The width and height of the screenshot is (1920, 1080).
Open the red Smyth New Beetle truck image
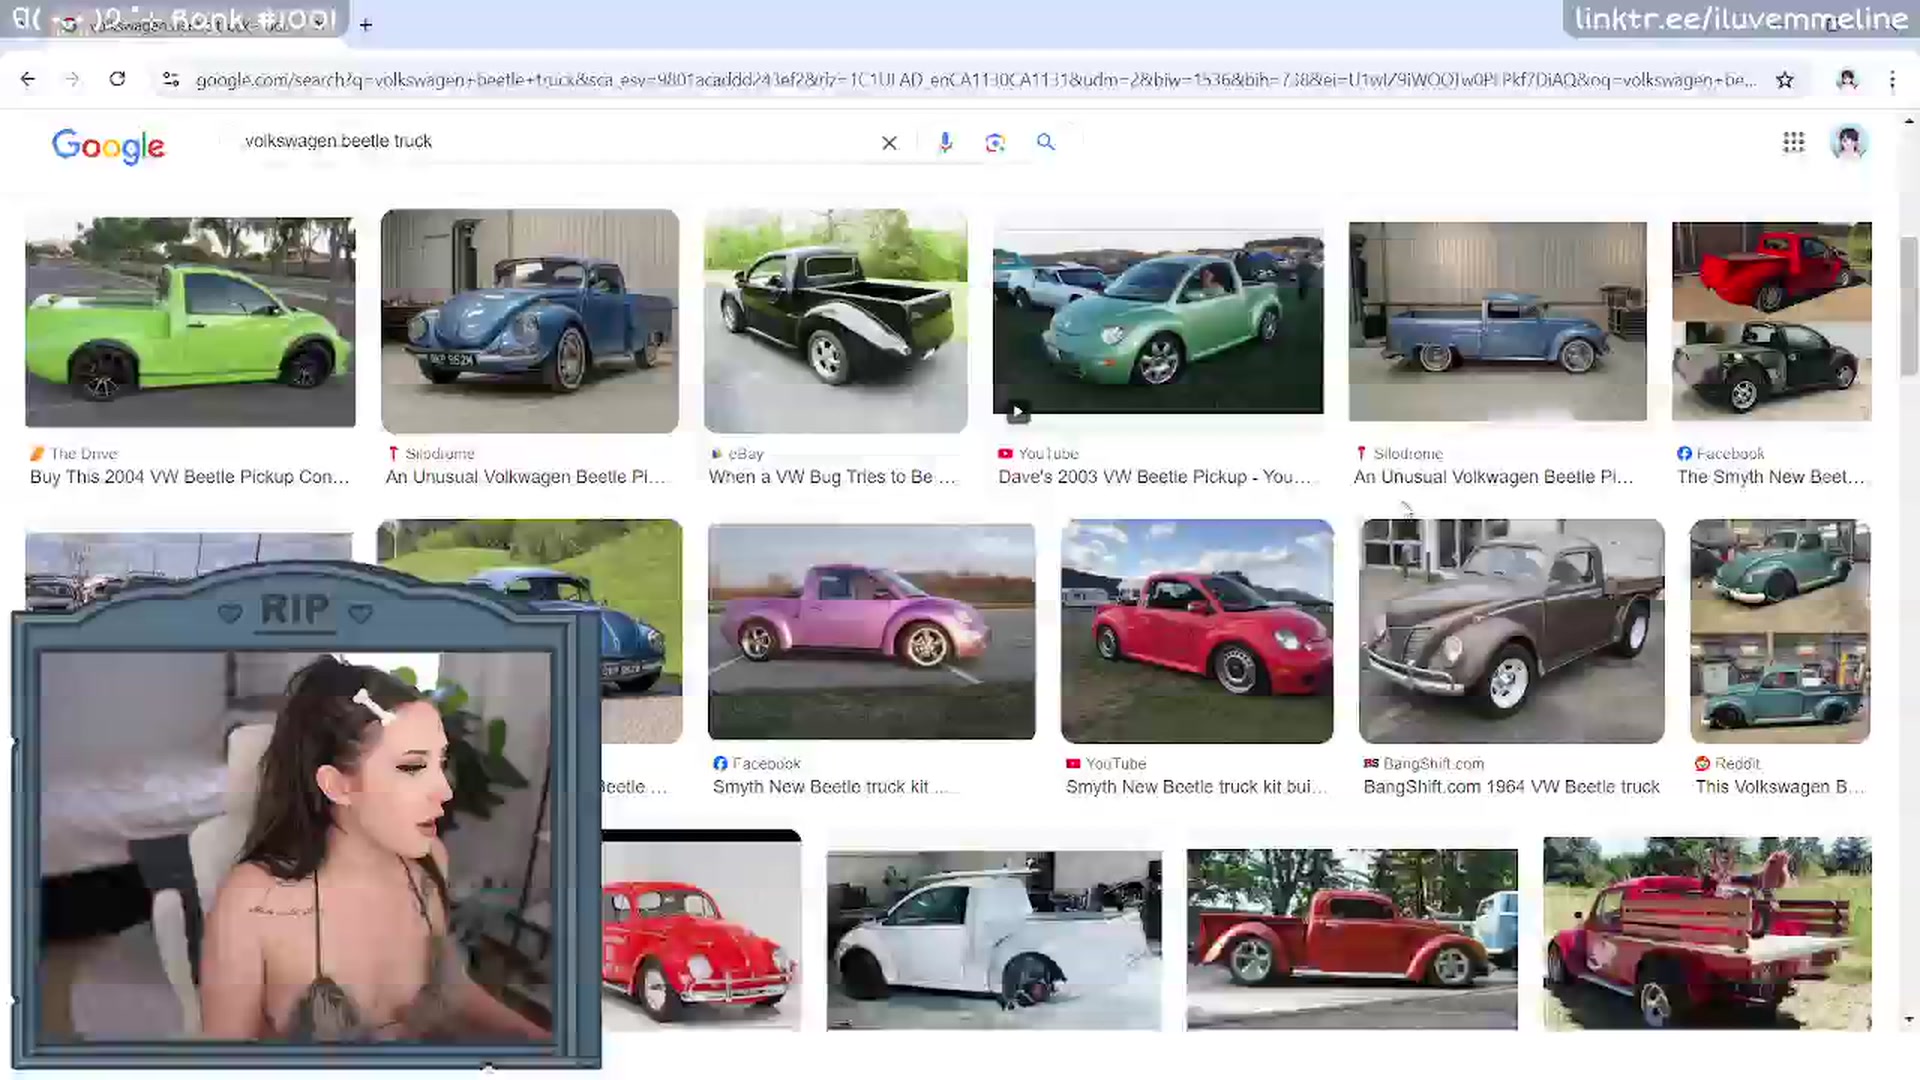tap(1197, 631)
